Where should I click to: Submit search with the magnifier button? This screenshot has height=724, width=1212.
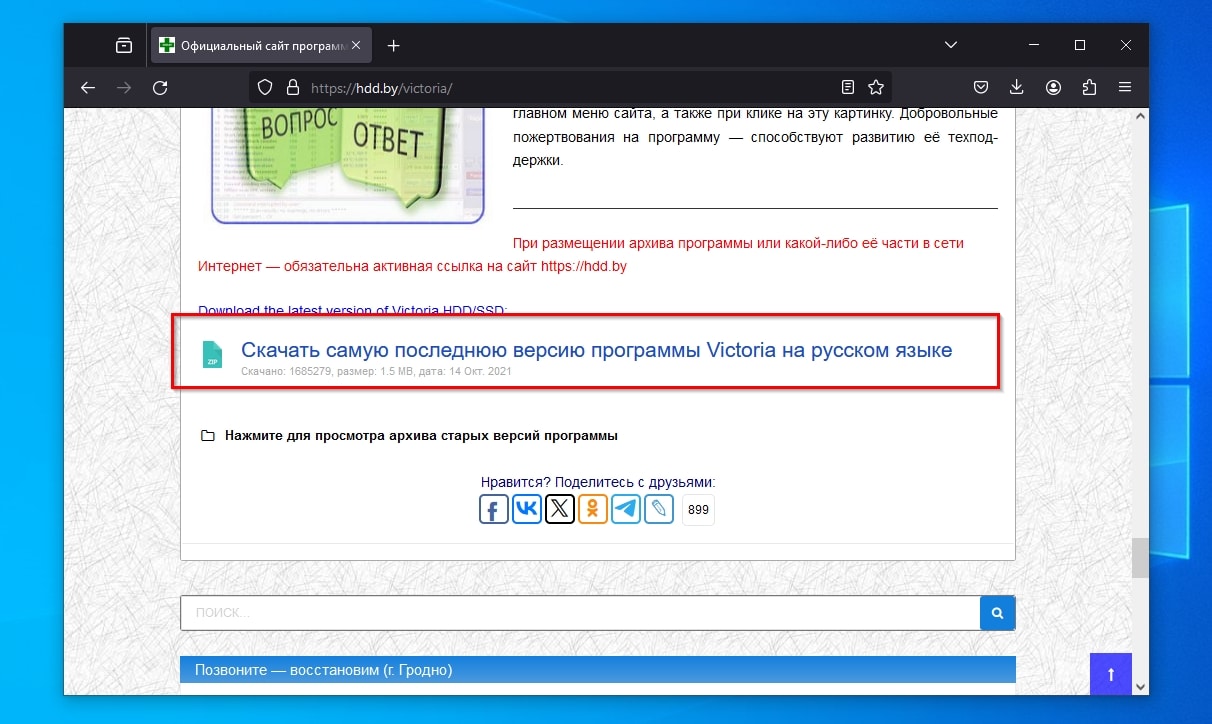[x=997, y=613]
